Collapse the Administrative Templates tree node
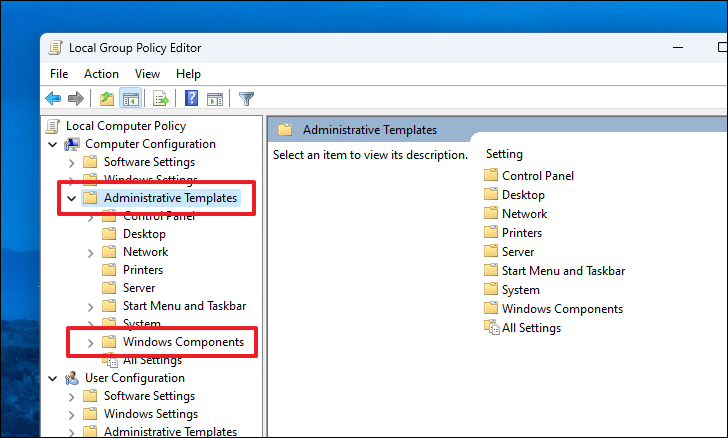The height and width of the screenshot is (438, 728). click(72, 198)
